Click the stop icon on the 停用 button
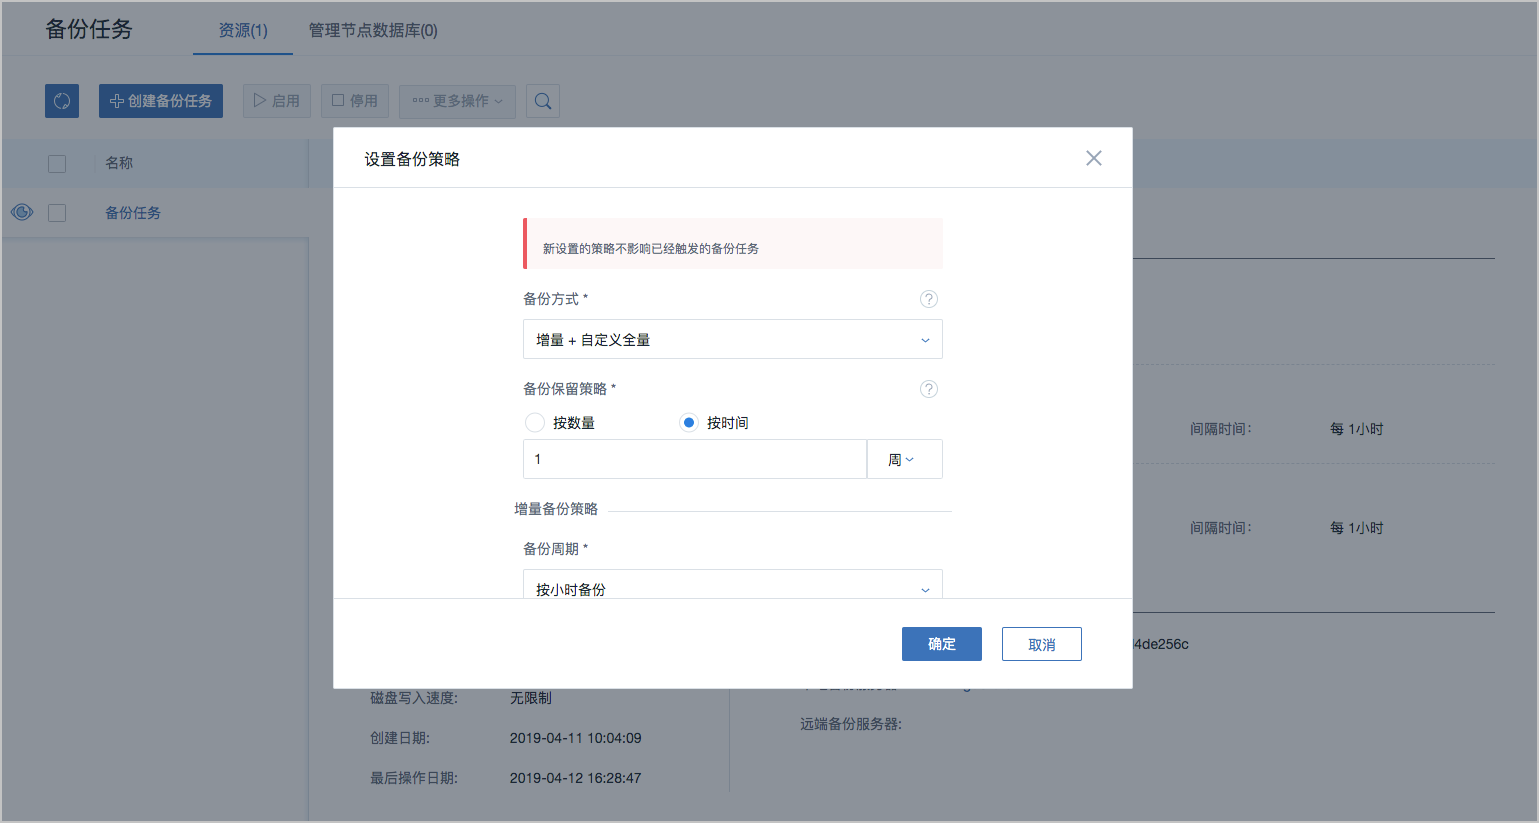The height and width of the screenshot is (823, 1539). pyautogui.click(x=336, y=100)
